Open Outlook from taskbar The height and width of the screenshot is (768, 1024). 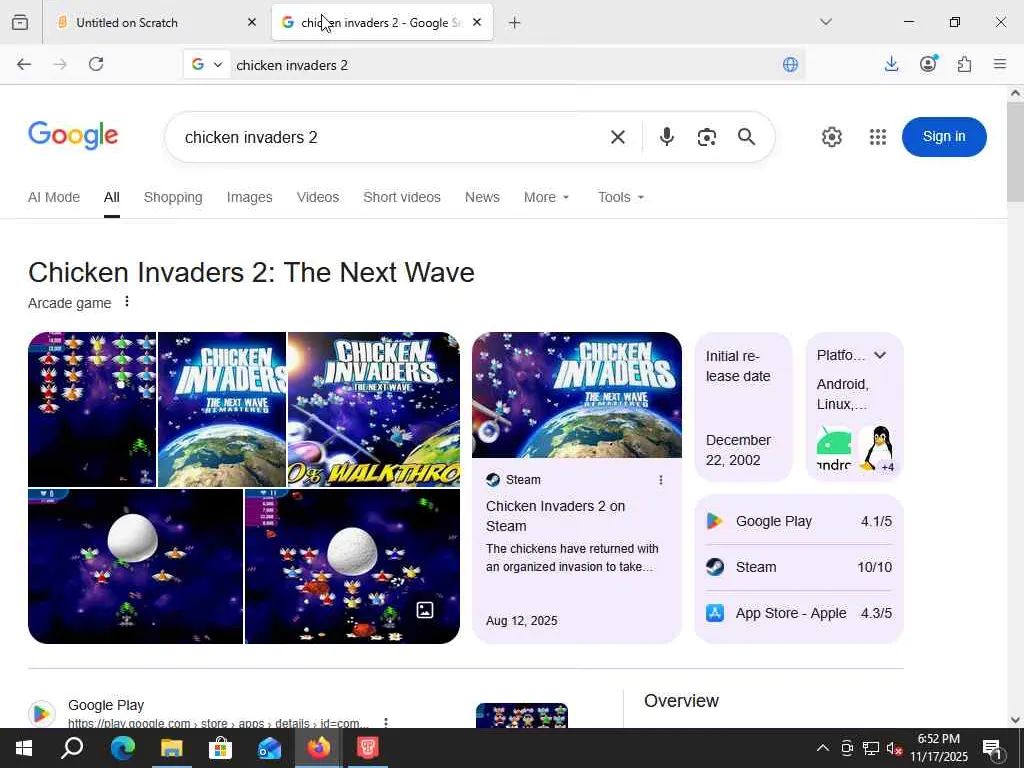coord(270,748)
